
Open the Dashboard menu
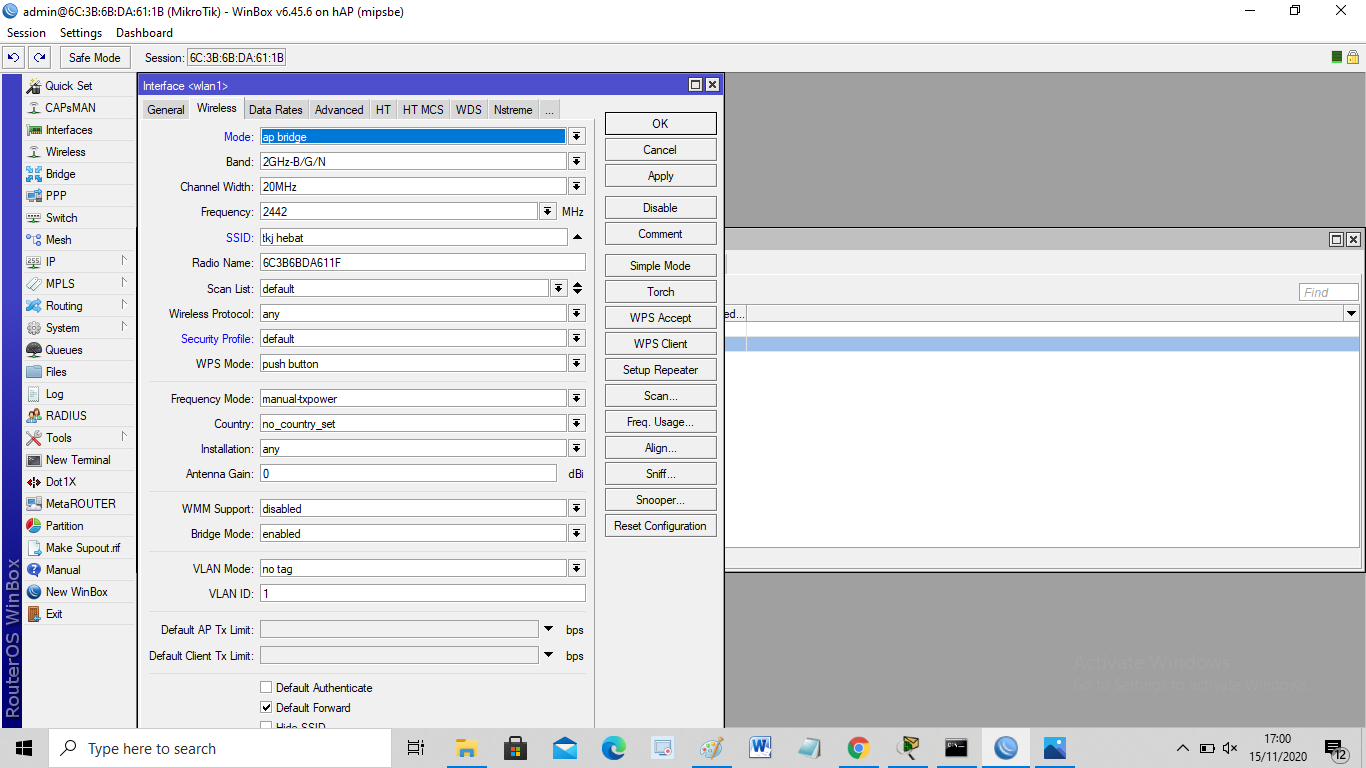point(144,33)
